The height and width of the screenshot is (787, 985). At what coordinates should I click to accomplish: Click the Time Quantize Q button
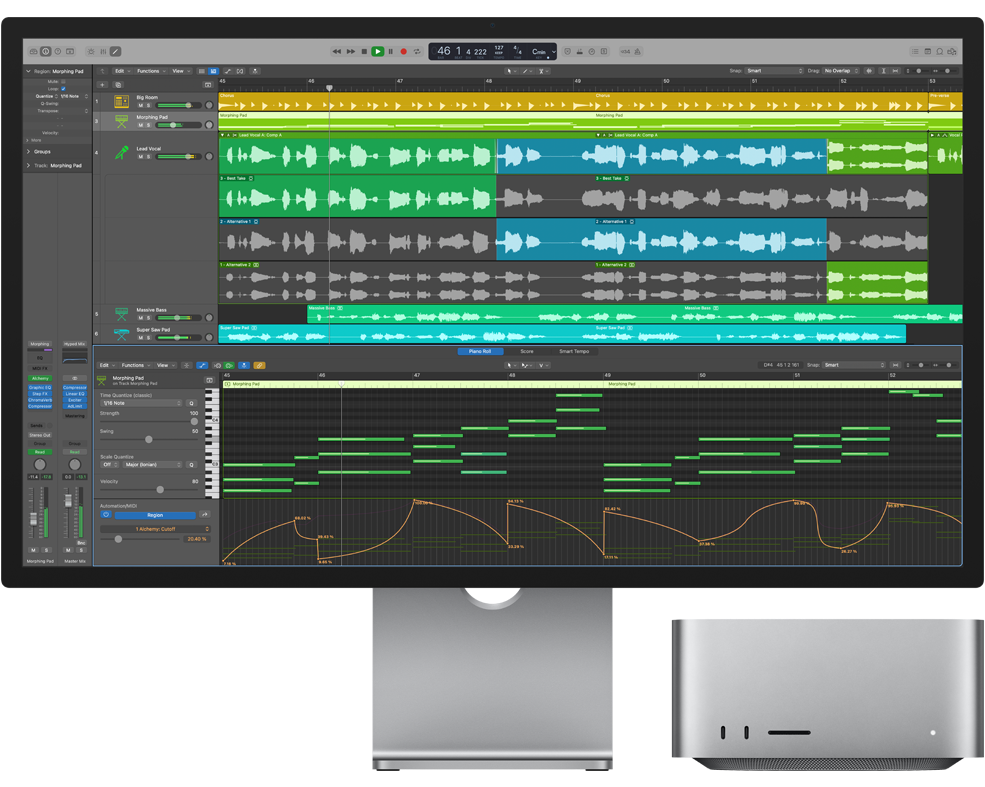(x=192, y=403)
